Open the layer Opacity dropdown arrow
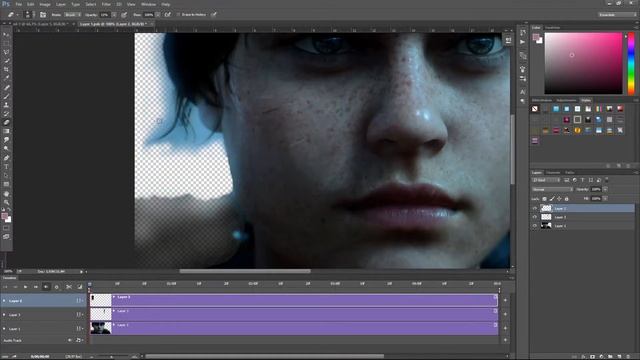The width and height of the screenshot is (640, 360). [x=605, y=189]
